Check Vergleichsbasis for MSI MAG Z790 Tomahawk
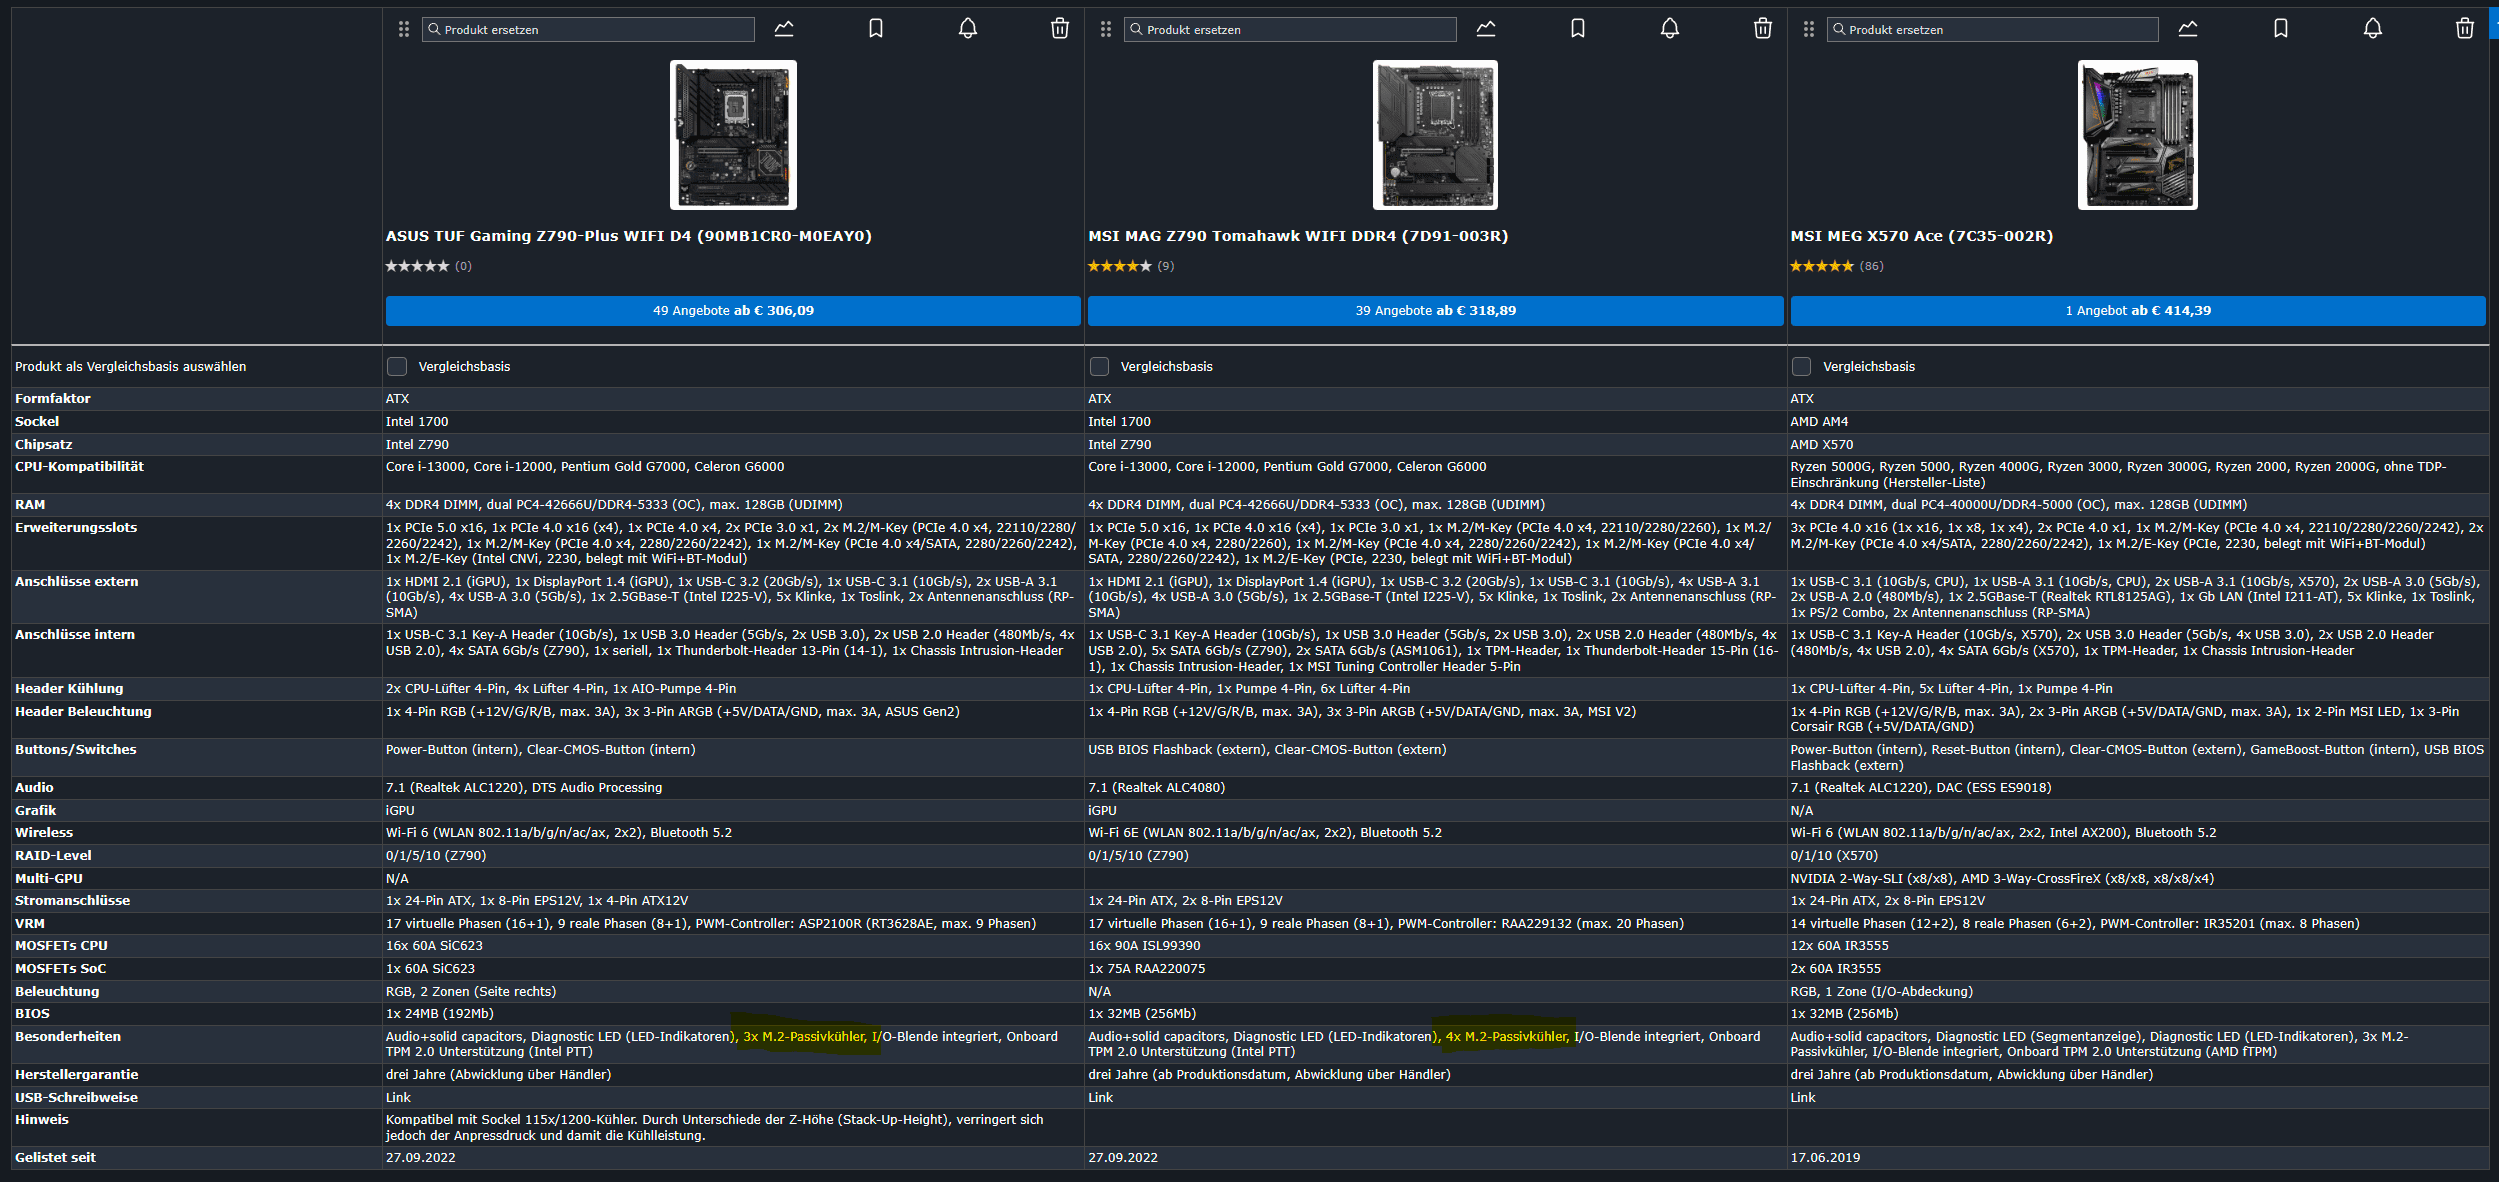The width and height of the screenshot is (2499, 1182). (x=1100, y=367)
